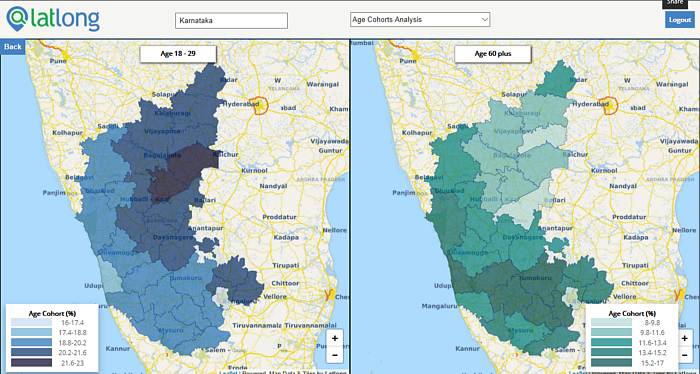700x374 pixels.
Task: Click Udupi label on the left map
Action: 93,285
